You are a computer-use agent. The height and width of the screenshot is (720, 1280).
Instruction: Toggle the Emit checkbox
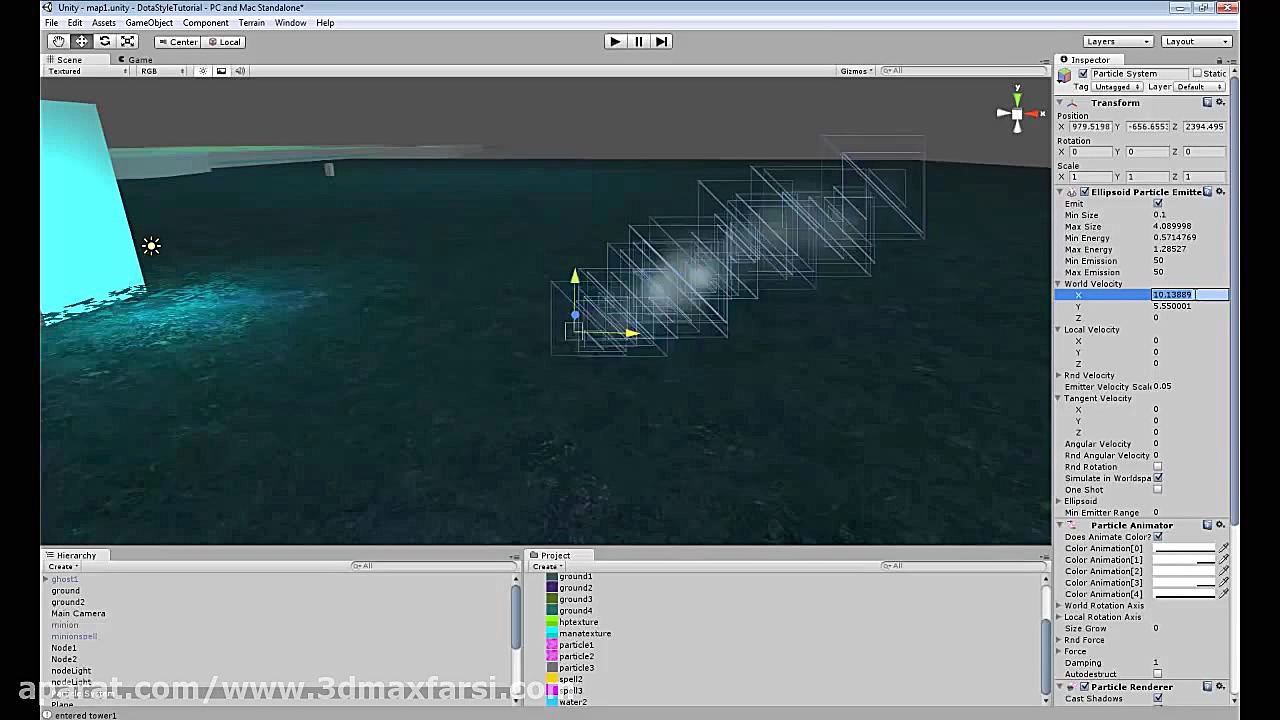[1158, 203]
